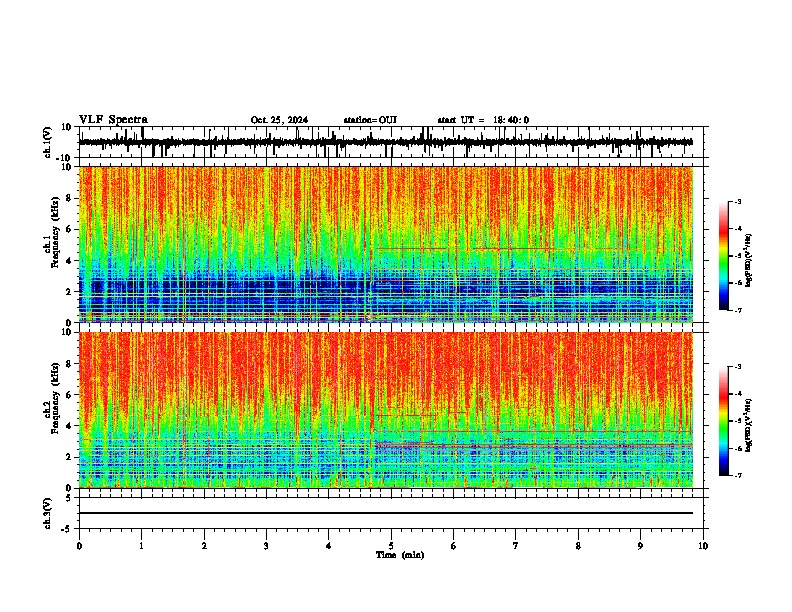The height and width of the screenshot is (612, 792).
Task: Click the "VLF Spectra" plot title
Action: (x=113, y=120)
